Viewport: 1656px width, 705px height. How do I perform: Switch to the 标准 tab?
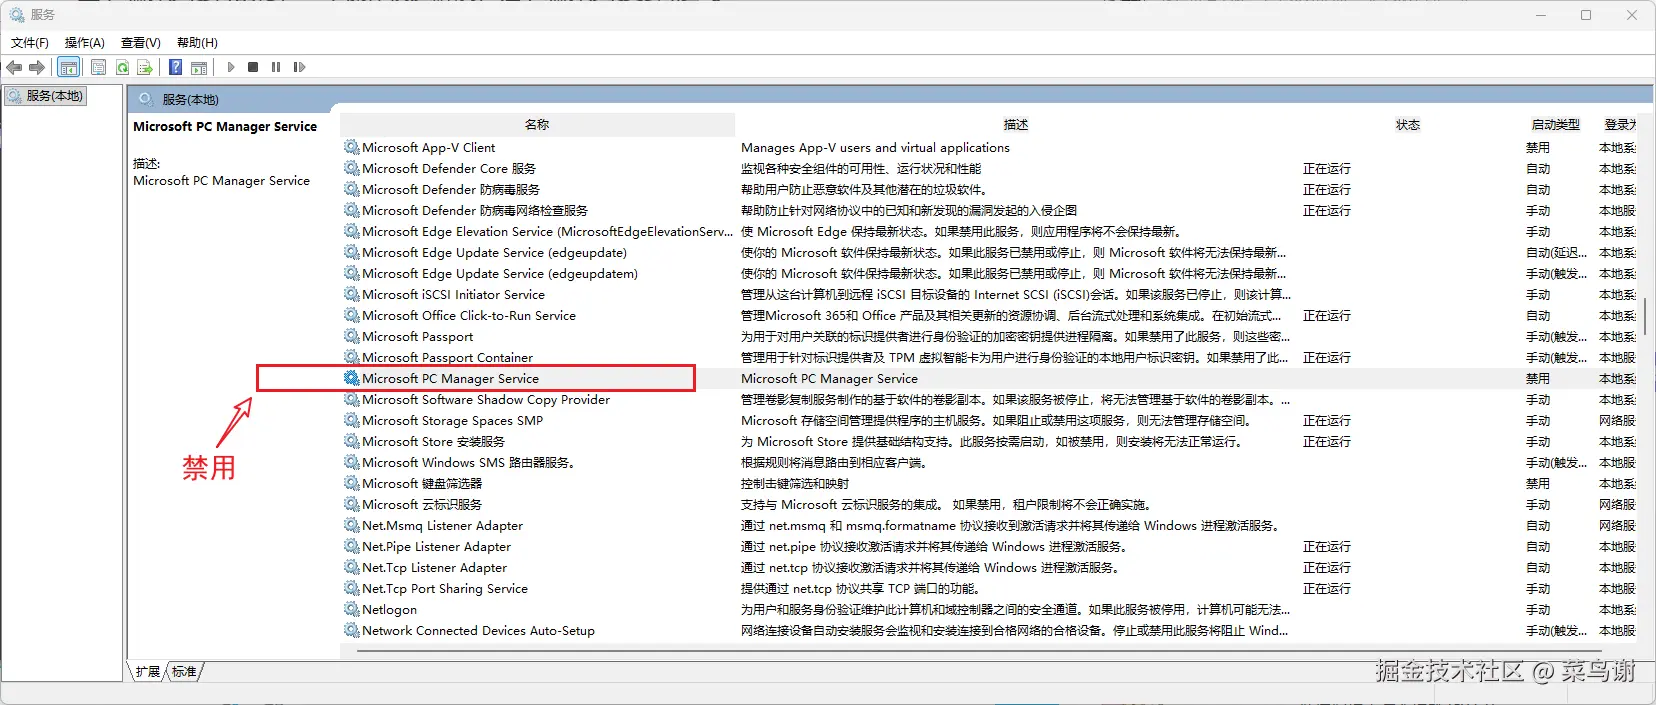184,671
